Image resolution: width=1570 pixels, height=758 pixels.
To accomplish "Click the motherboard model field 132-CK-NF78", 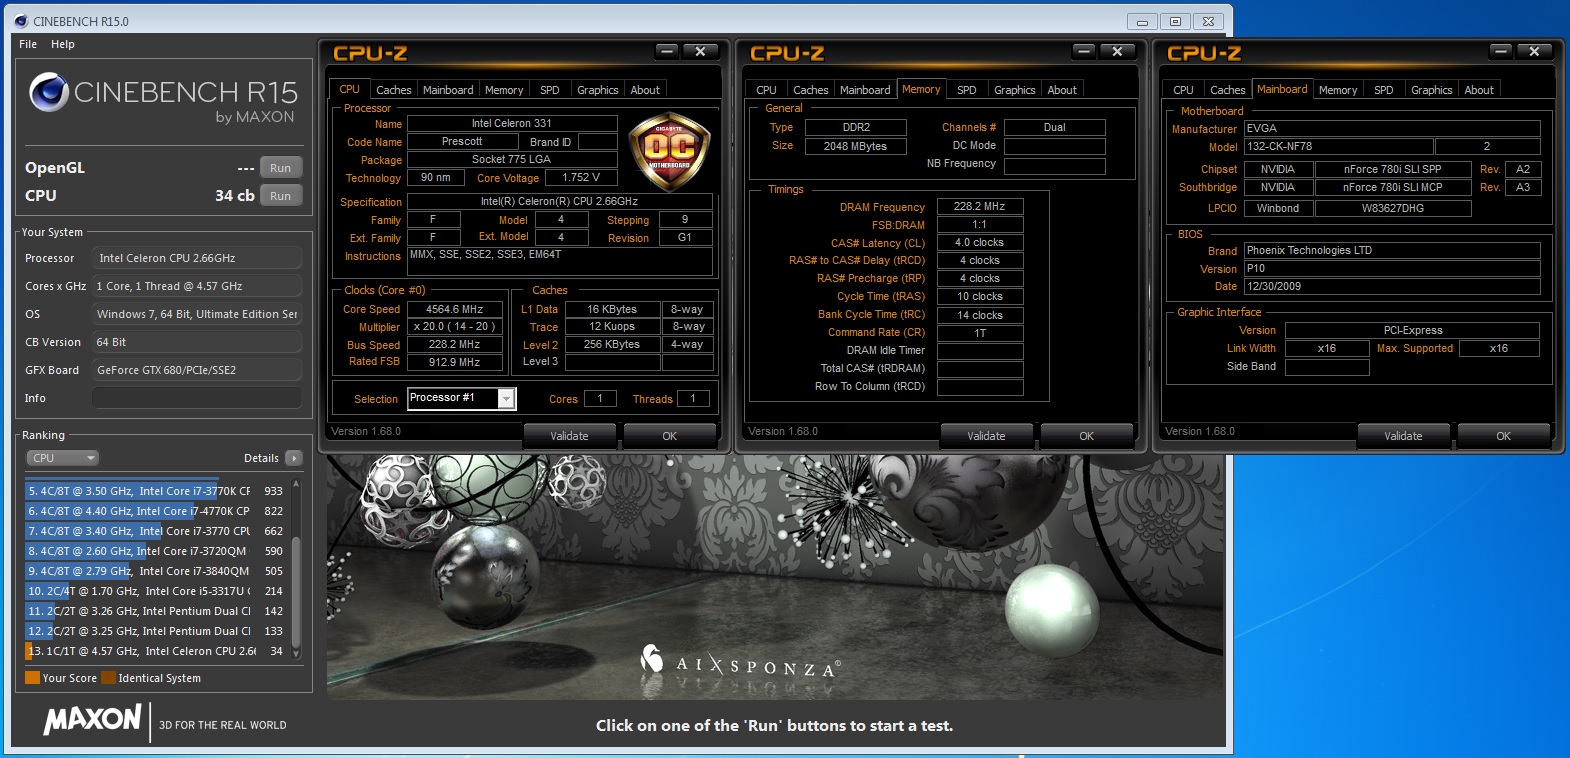I will coord(1338,146).
